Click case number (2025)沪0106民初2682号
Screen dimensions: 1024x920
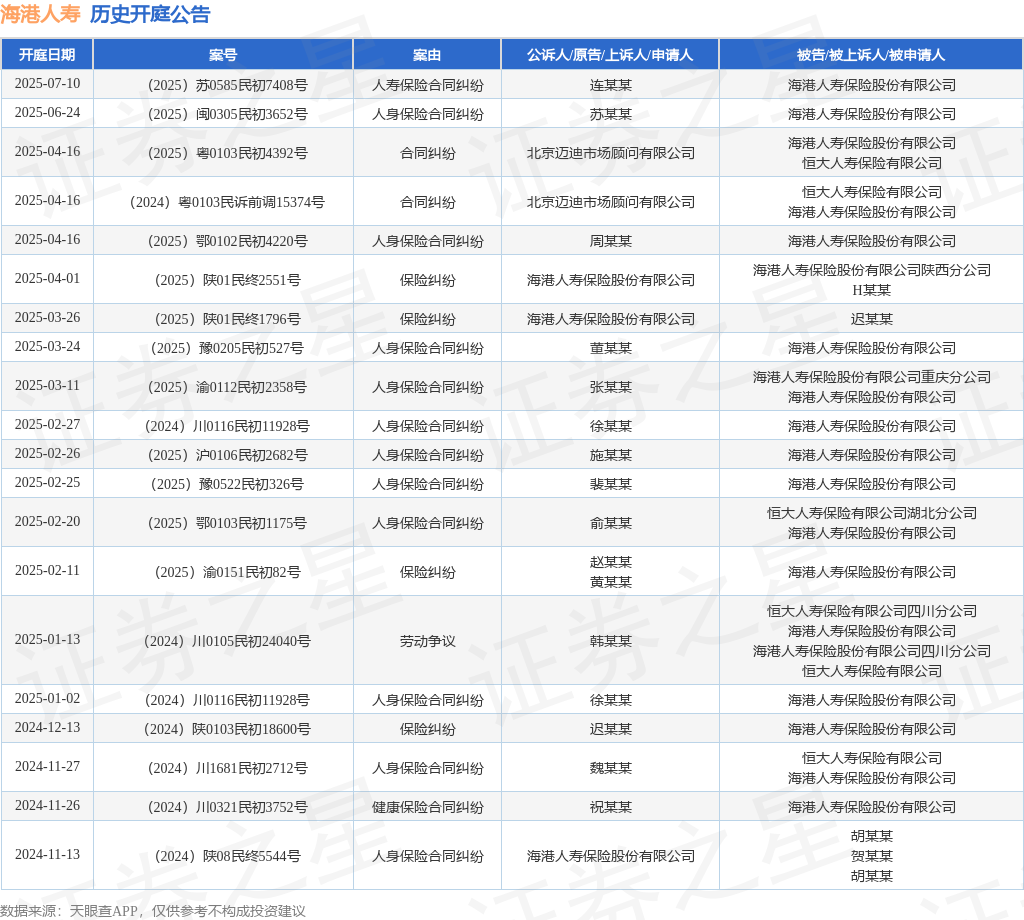227,455
